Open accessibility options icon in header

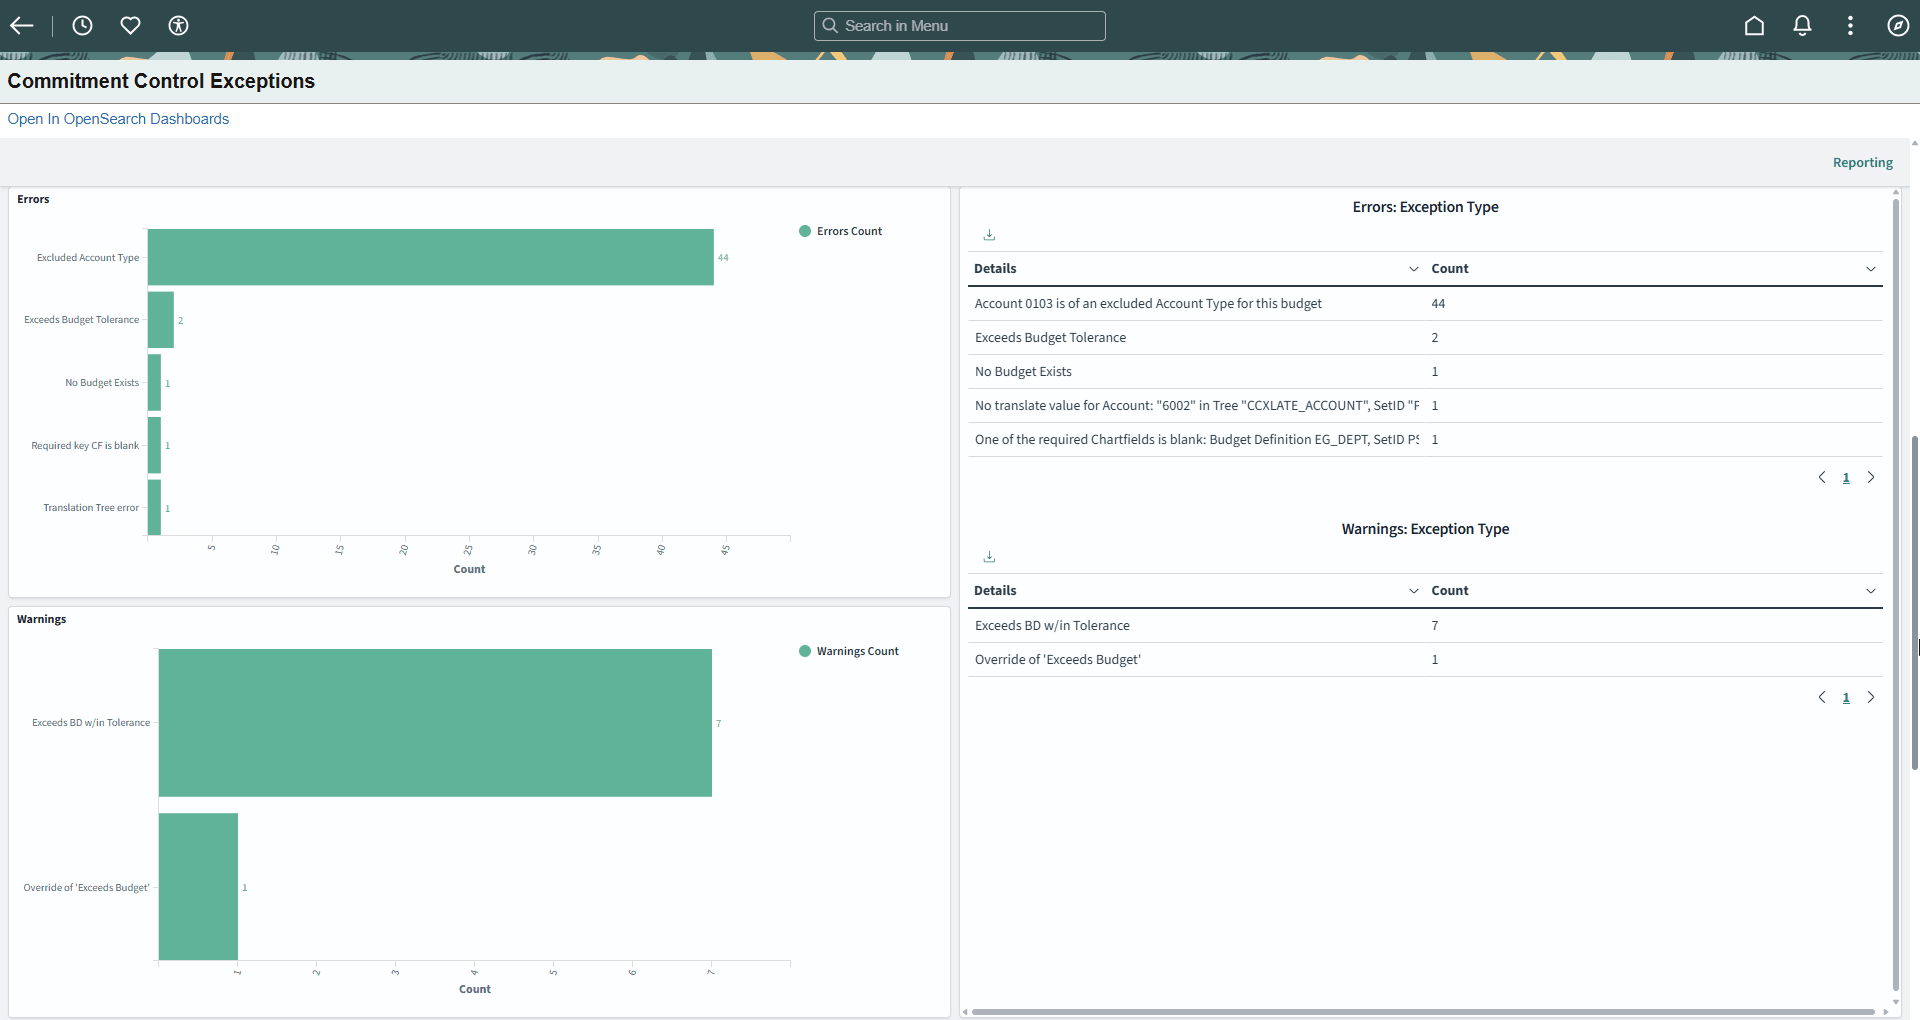tap(178, 26)
